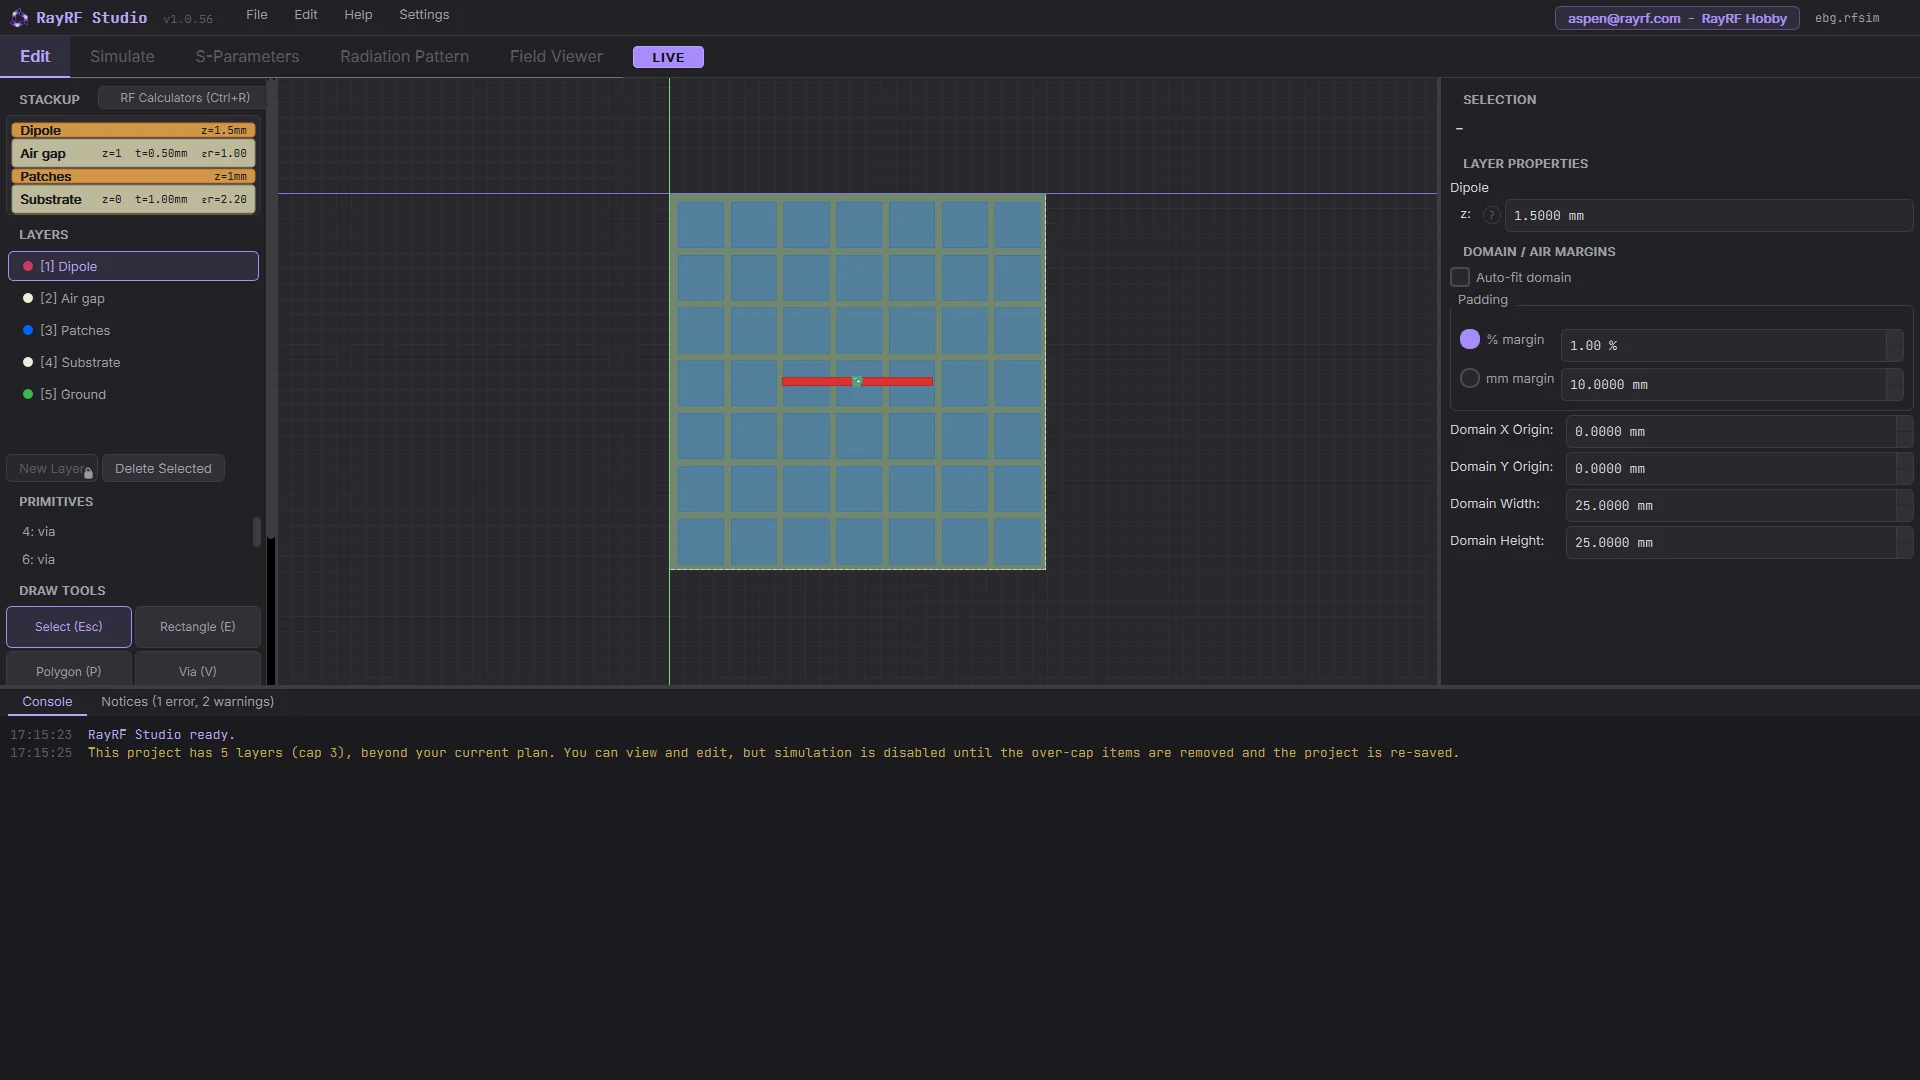This screenshot has width=1920, height=1080.
Task: Click the Air gap row in stackup
Action: pyautogui.click(x=133, y=153)
